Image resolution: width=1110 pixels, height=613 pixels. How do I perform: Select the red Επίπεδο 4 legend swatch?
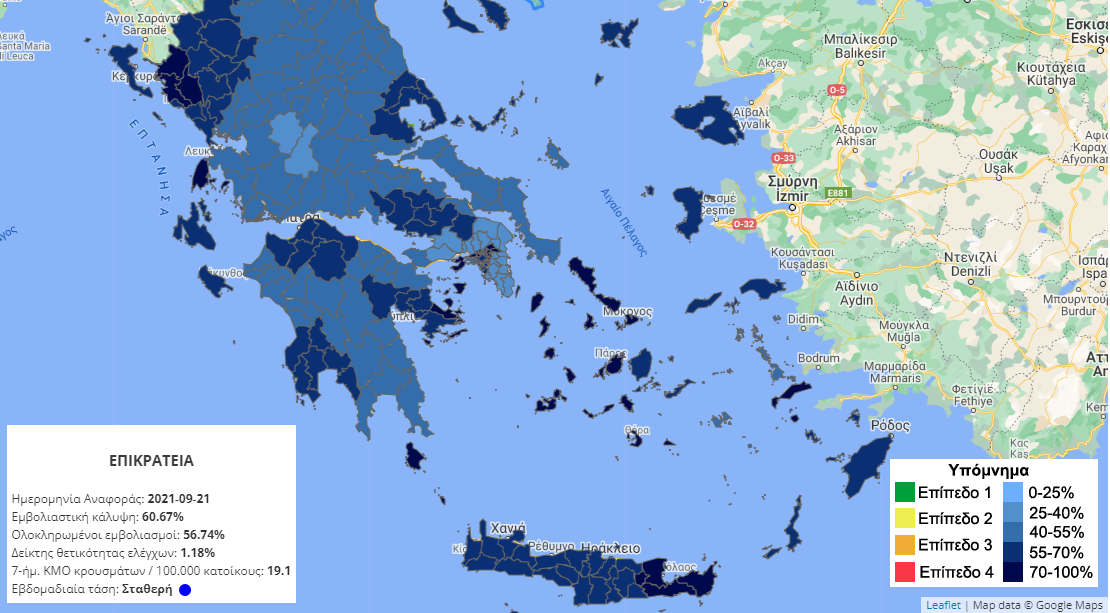coord(905,572)
